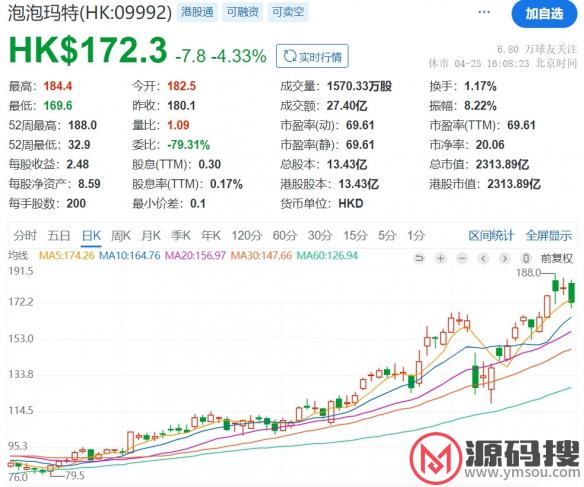The width and height of the screenshot is (584, 487).
Task: Click the change value -7.8 -4.33%
Action: 221,56
